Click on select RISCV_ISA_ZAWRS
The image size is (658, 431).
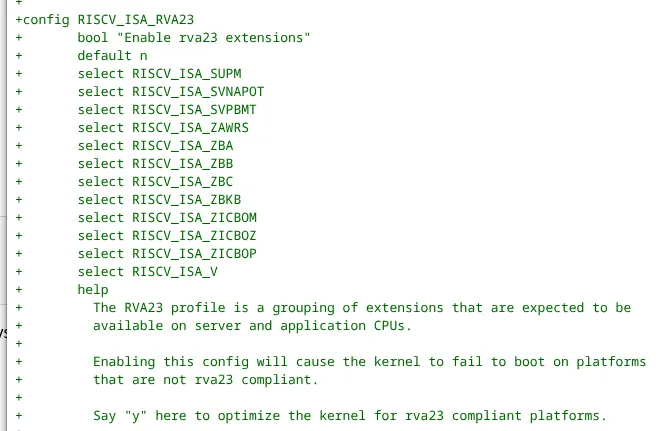(163, 127)
